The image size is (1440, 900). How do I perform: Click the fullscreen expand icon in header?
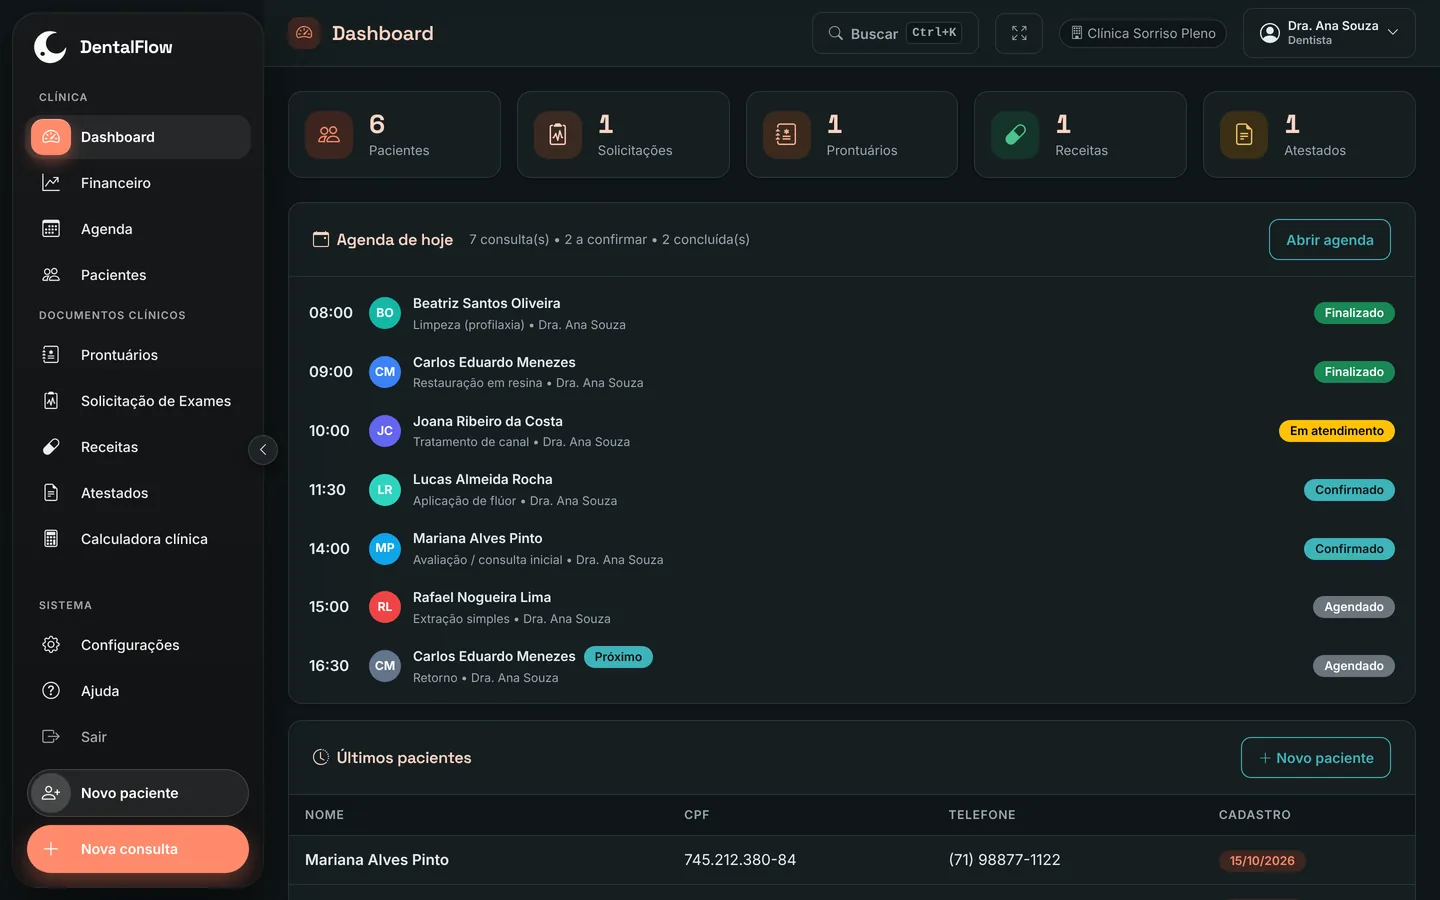(1019, 34)
